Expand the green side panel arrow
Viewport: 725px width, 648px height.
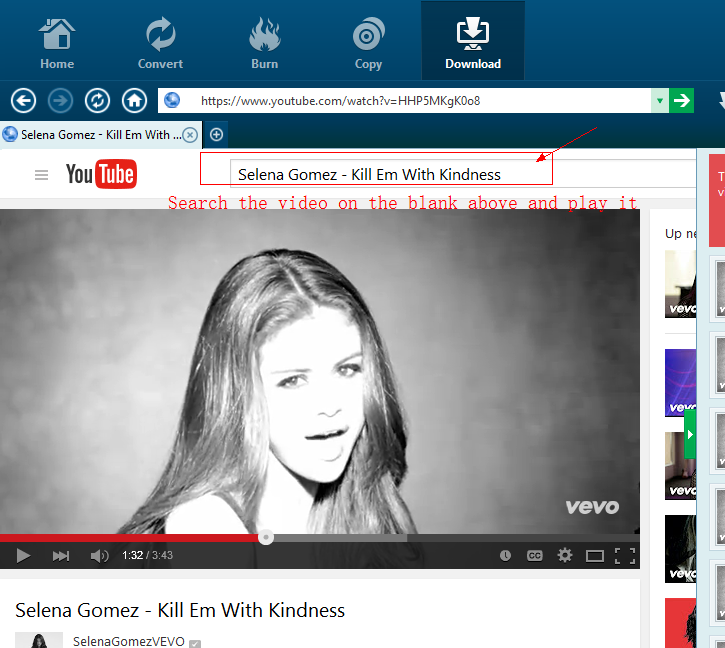[x=690, y=435]
